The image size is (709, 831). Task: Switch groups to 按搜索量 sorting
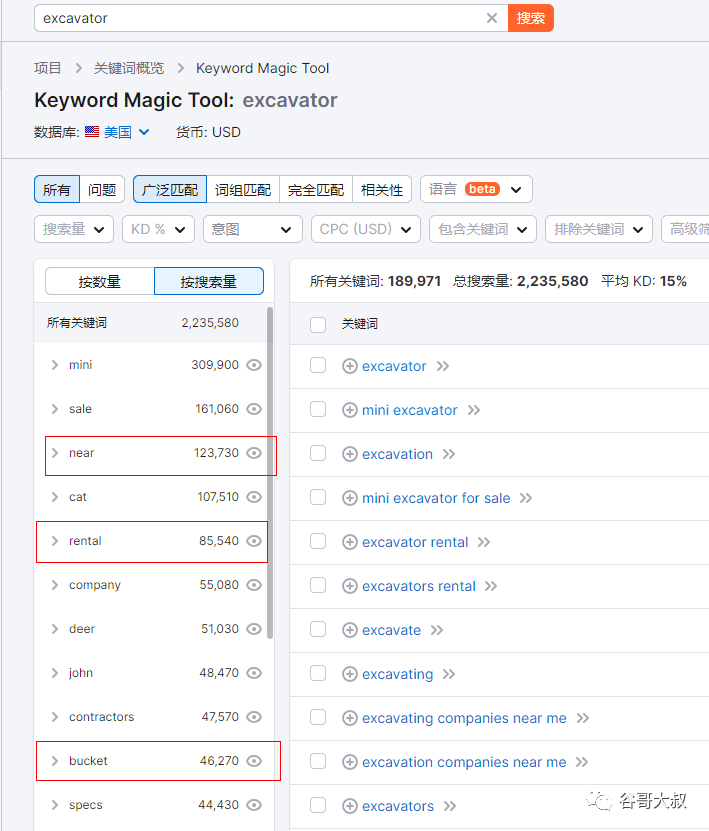point(209,281)
